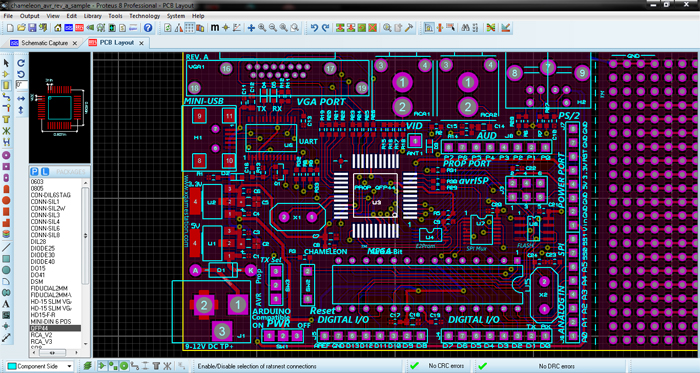Toggle metric units with the 'm' button

point(215,28)
